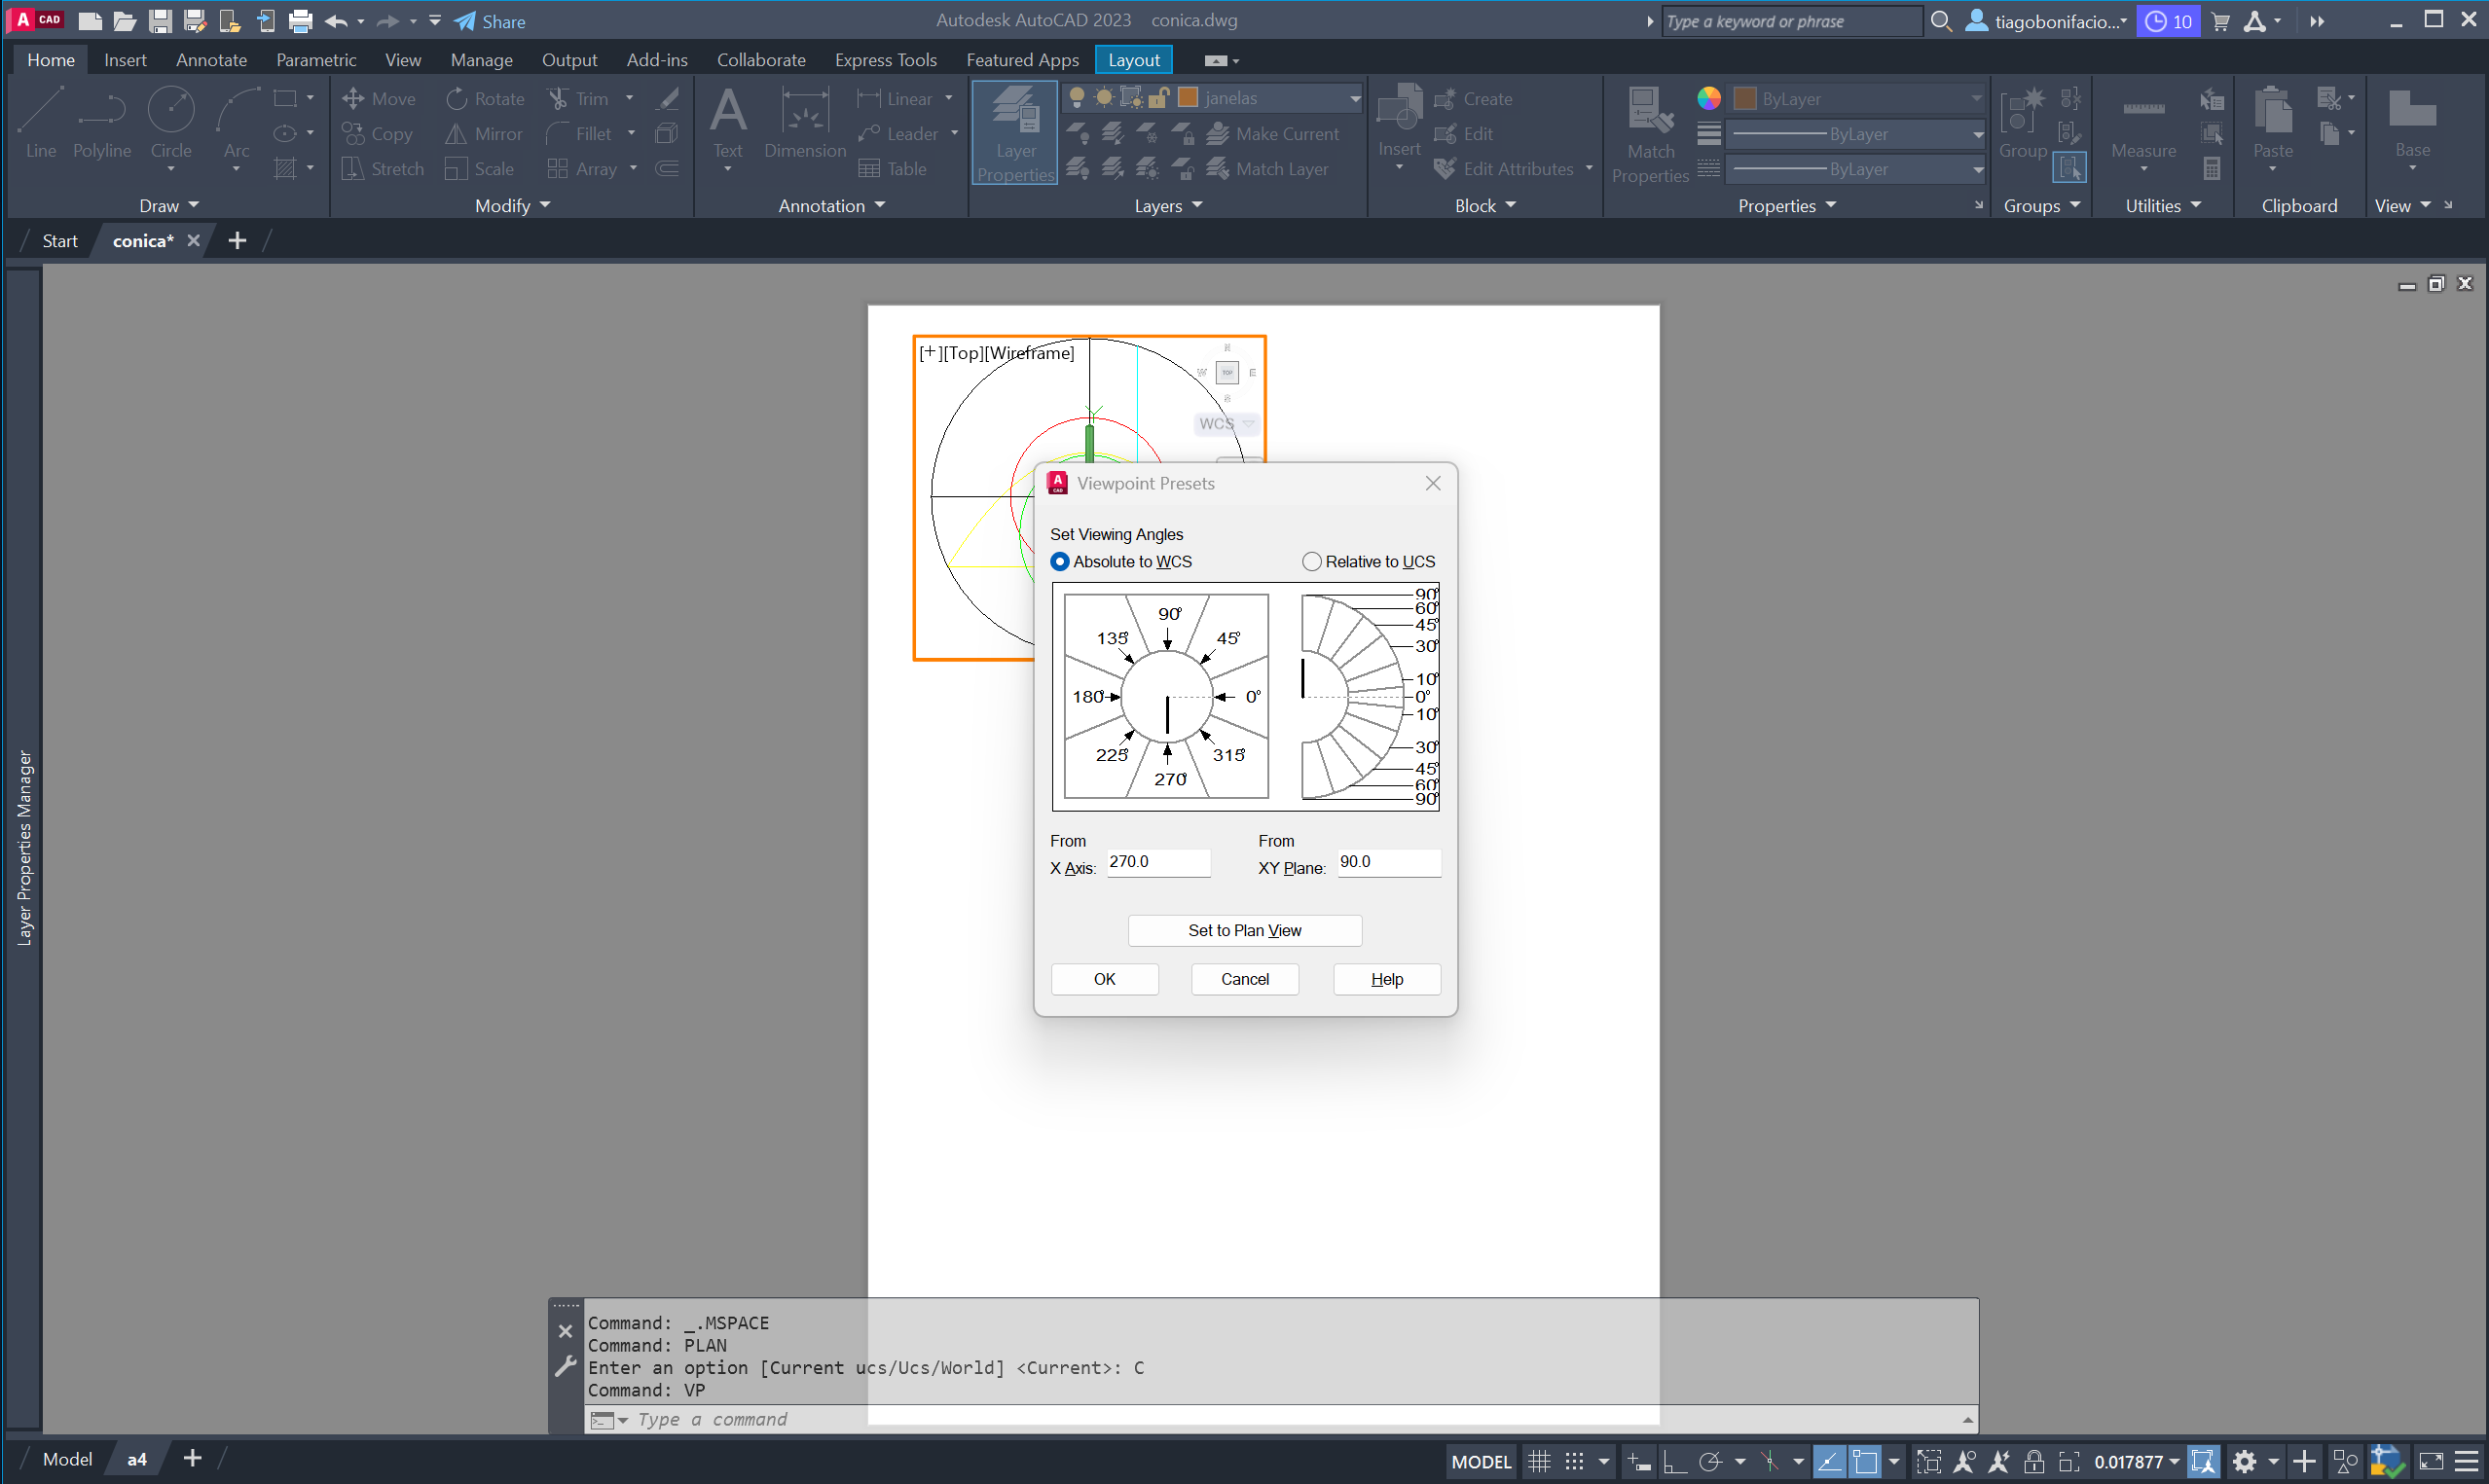Open the ByLayer color dropdown
This screenshot has height=1484, width=2489.
tap(1976, 98)
